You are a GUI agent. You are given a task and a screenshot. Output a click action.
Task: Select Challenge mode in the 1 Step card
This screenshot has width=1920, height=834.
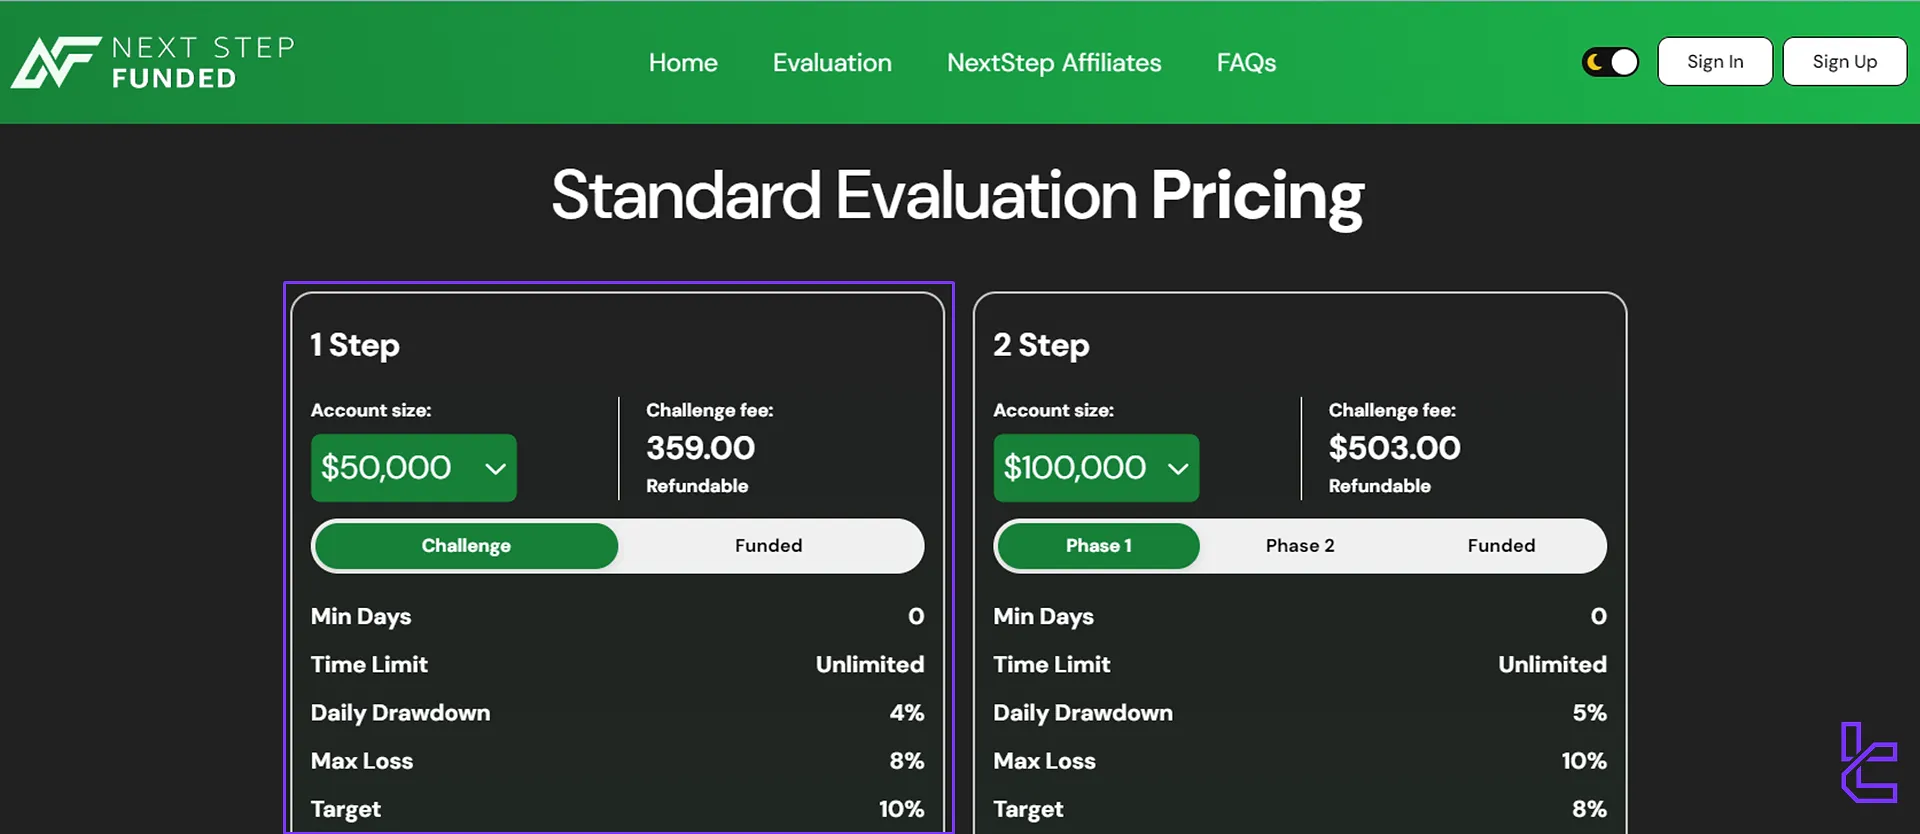[465, 545]
